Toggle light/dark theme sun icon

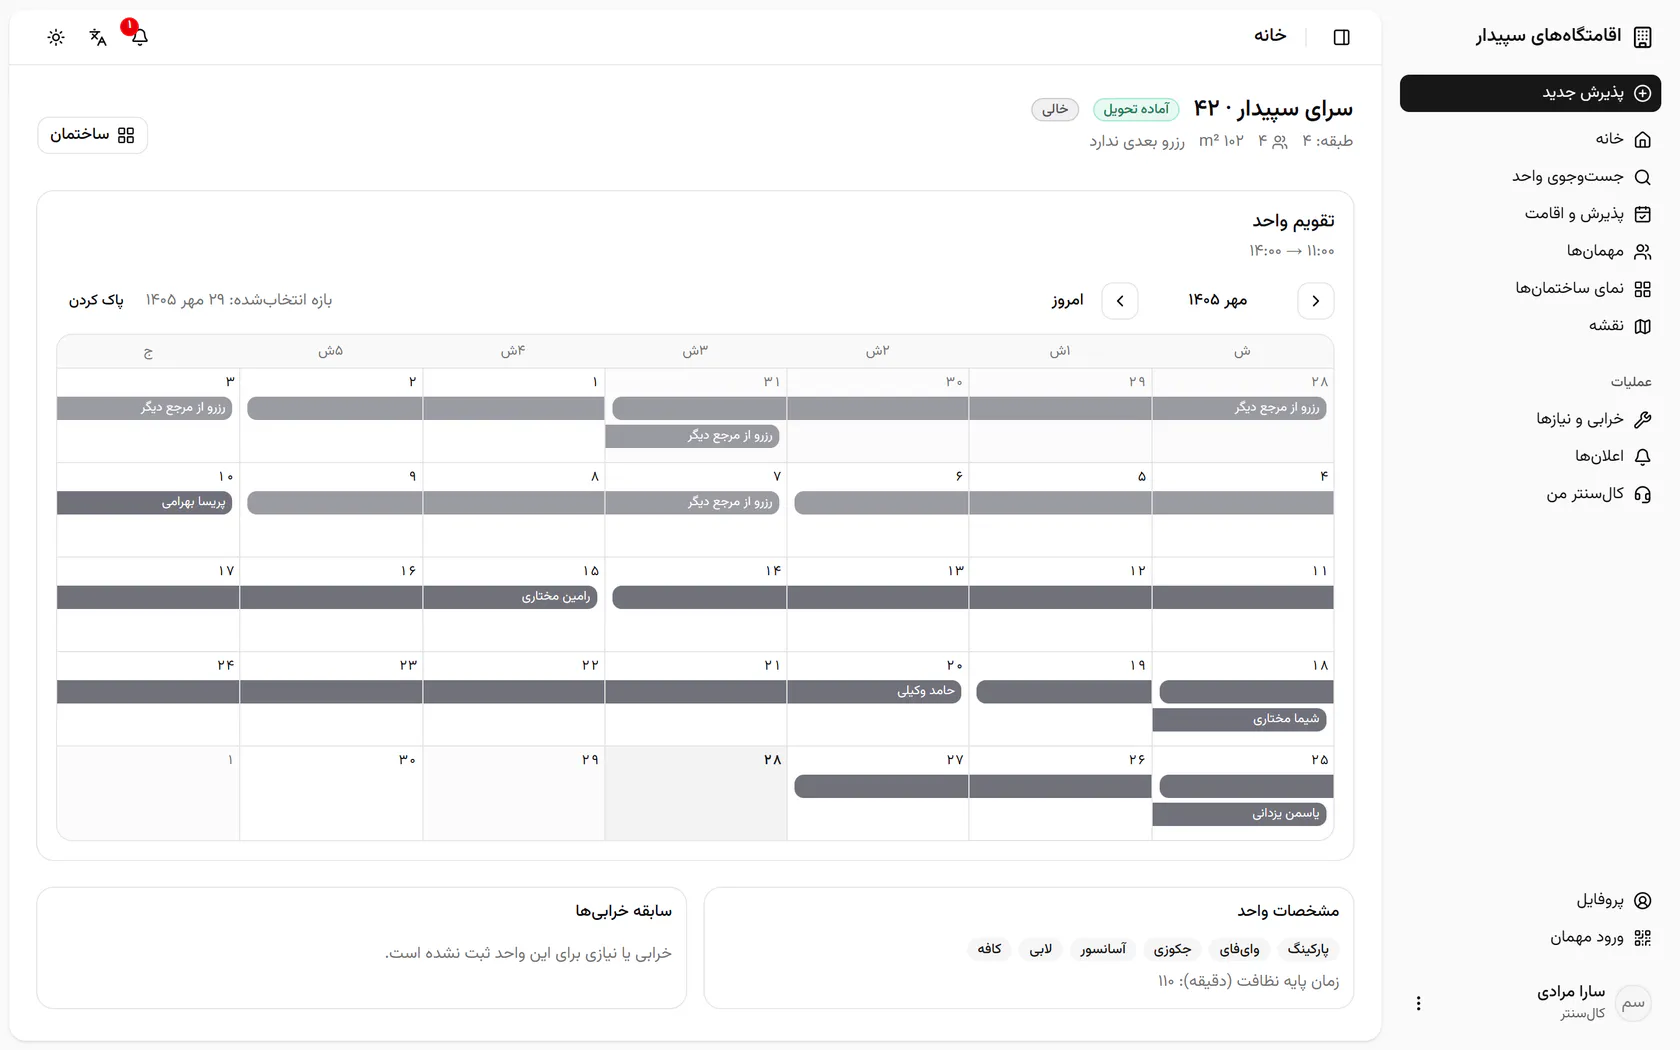pyautogui.click(x=56, y=37)
